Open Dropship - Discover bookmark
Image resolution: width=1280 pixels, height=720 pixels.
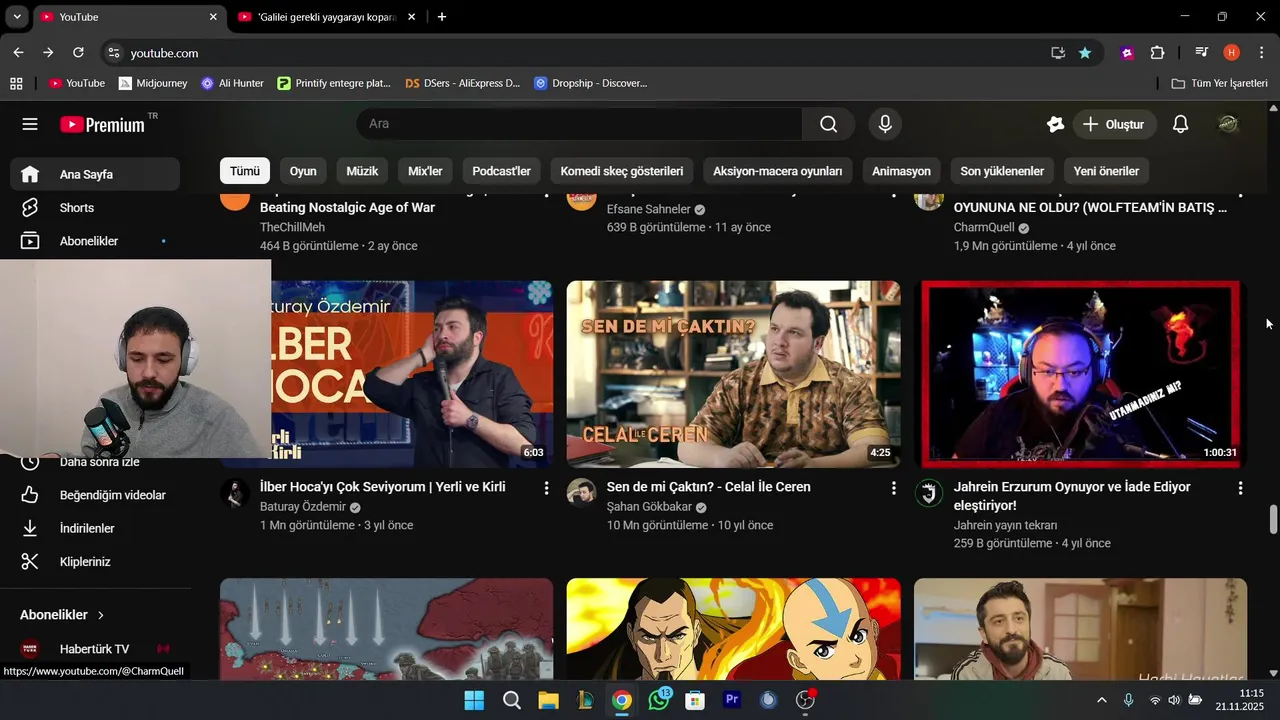pos(591,83)
